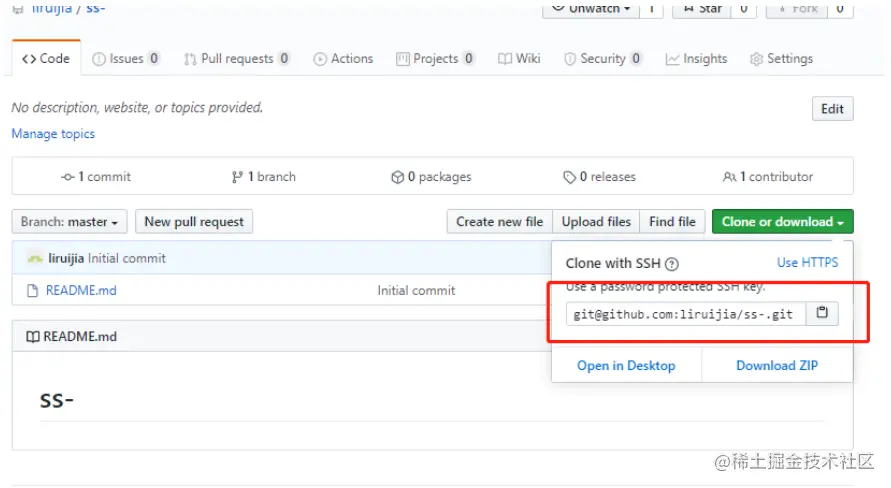Go to the Actions tab
This screenshot has width=891, height=488.
click(x=343, y=59)
